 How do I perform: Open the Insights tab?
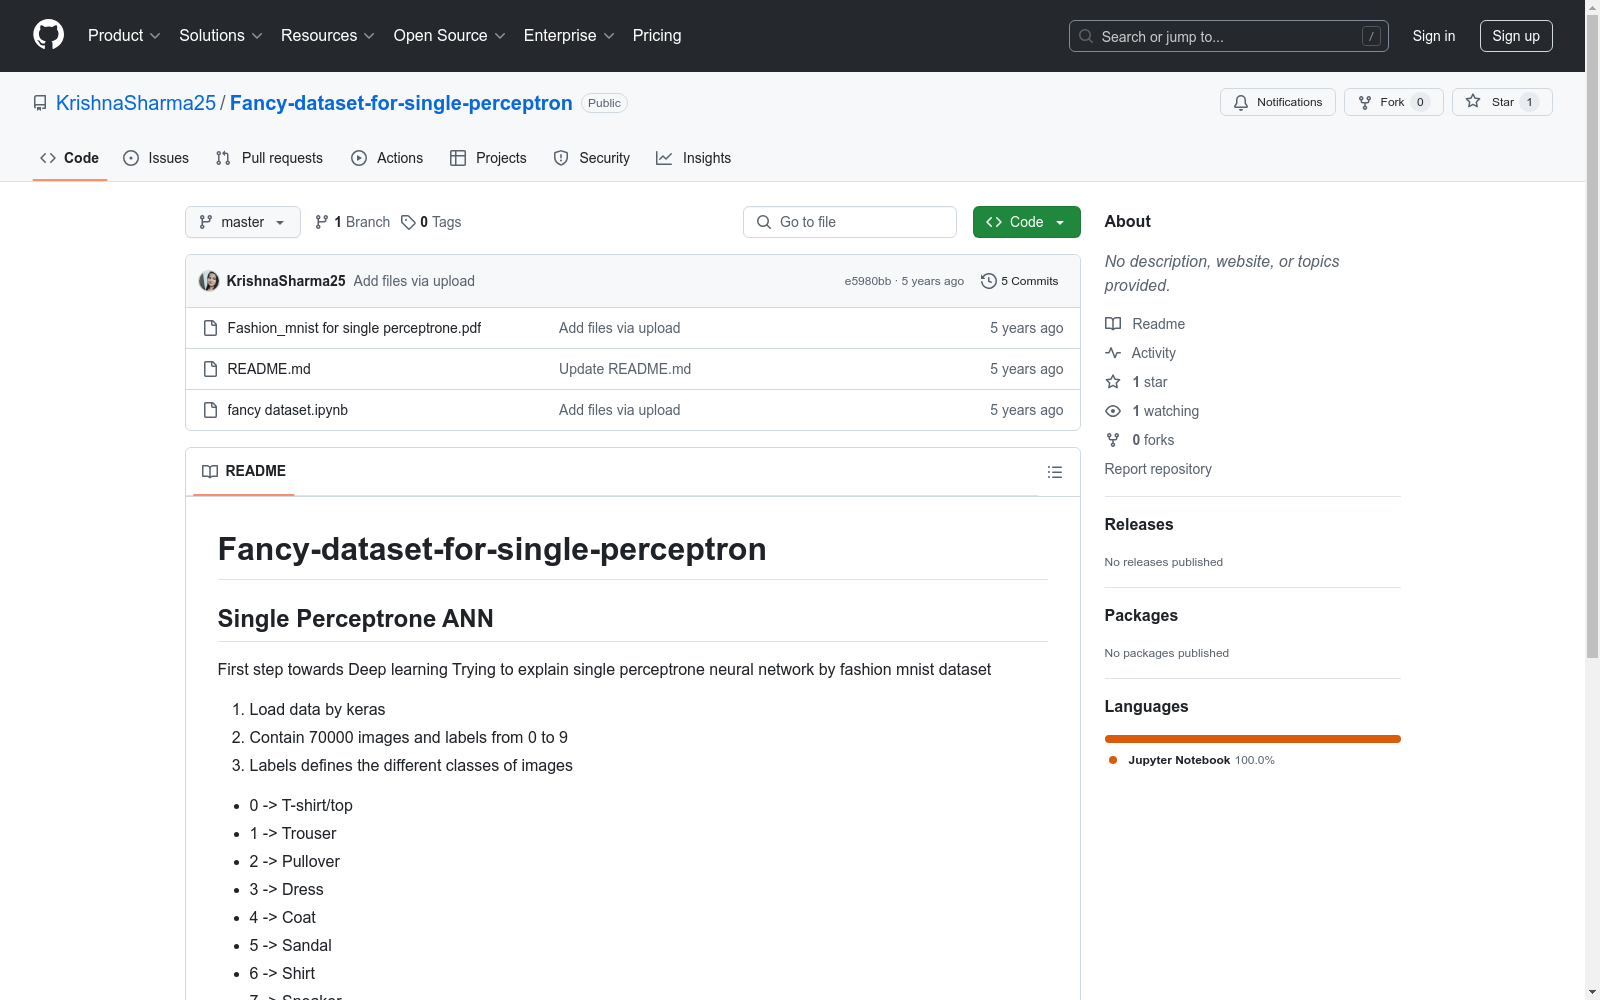click(694, 158)
